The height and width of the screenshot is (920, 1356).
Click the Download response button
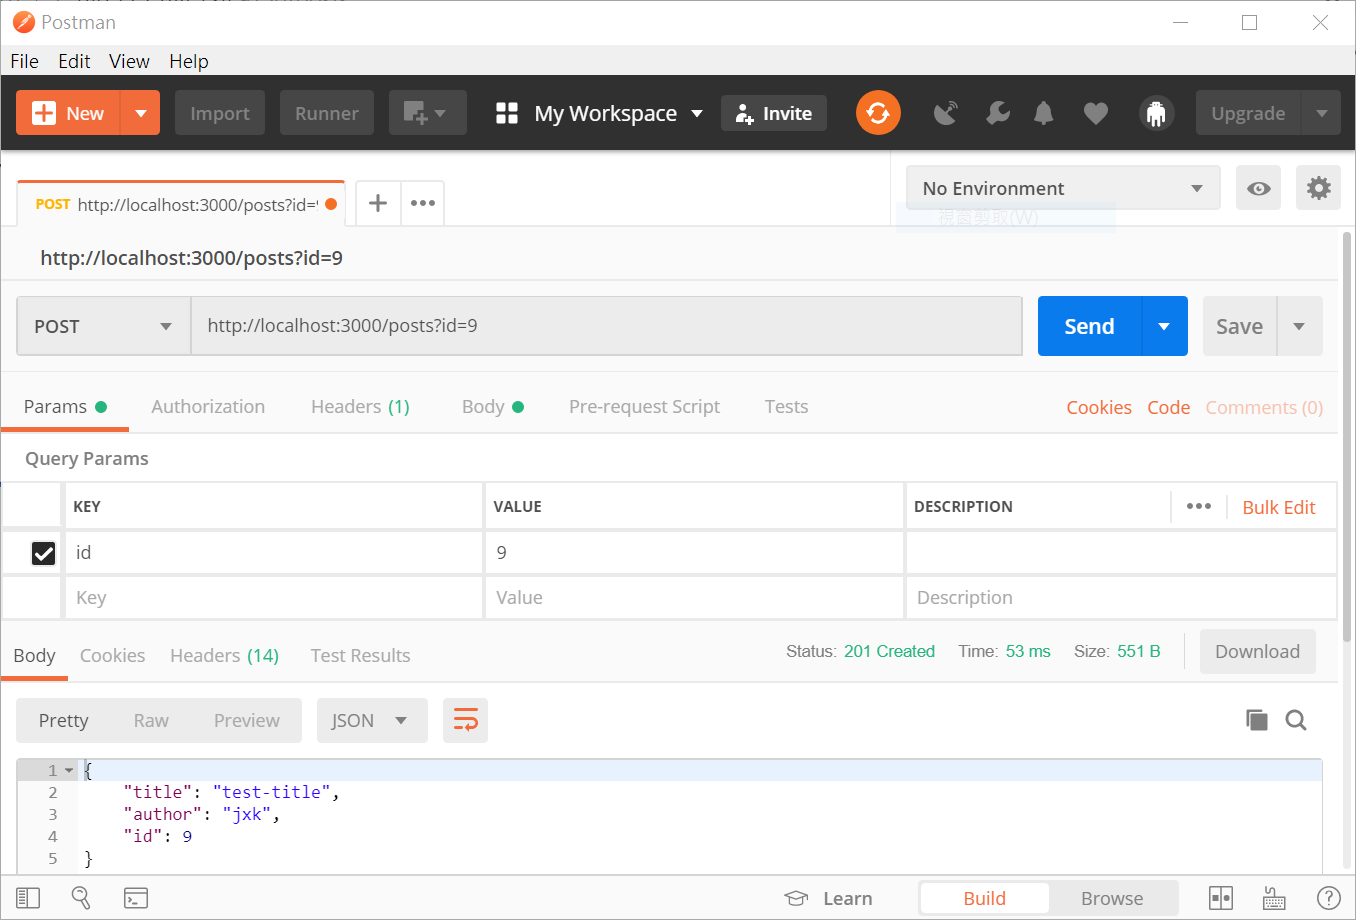pos(1257,651)
